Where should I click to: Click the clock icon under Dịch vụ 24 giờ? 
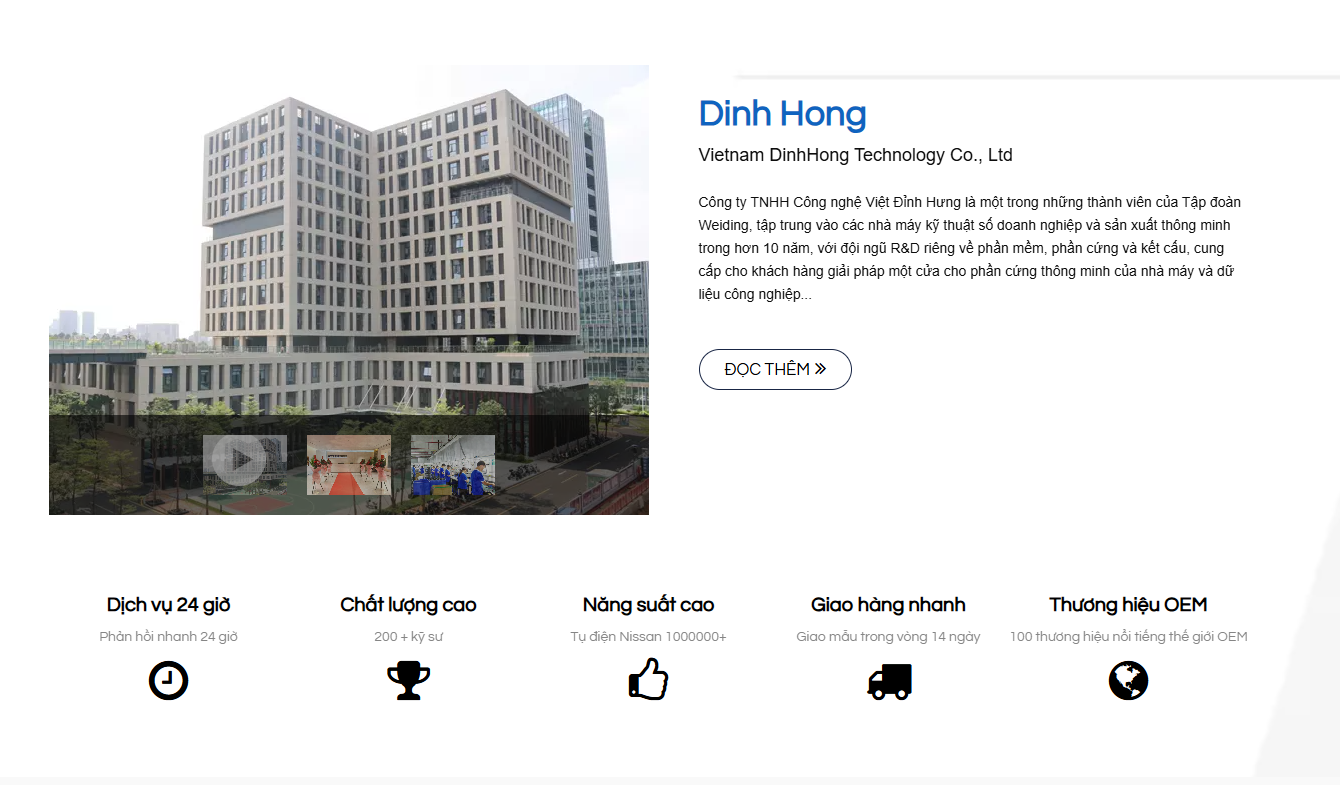click(x=168, y=681)
